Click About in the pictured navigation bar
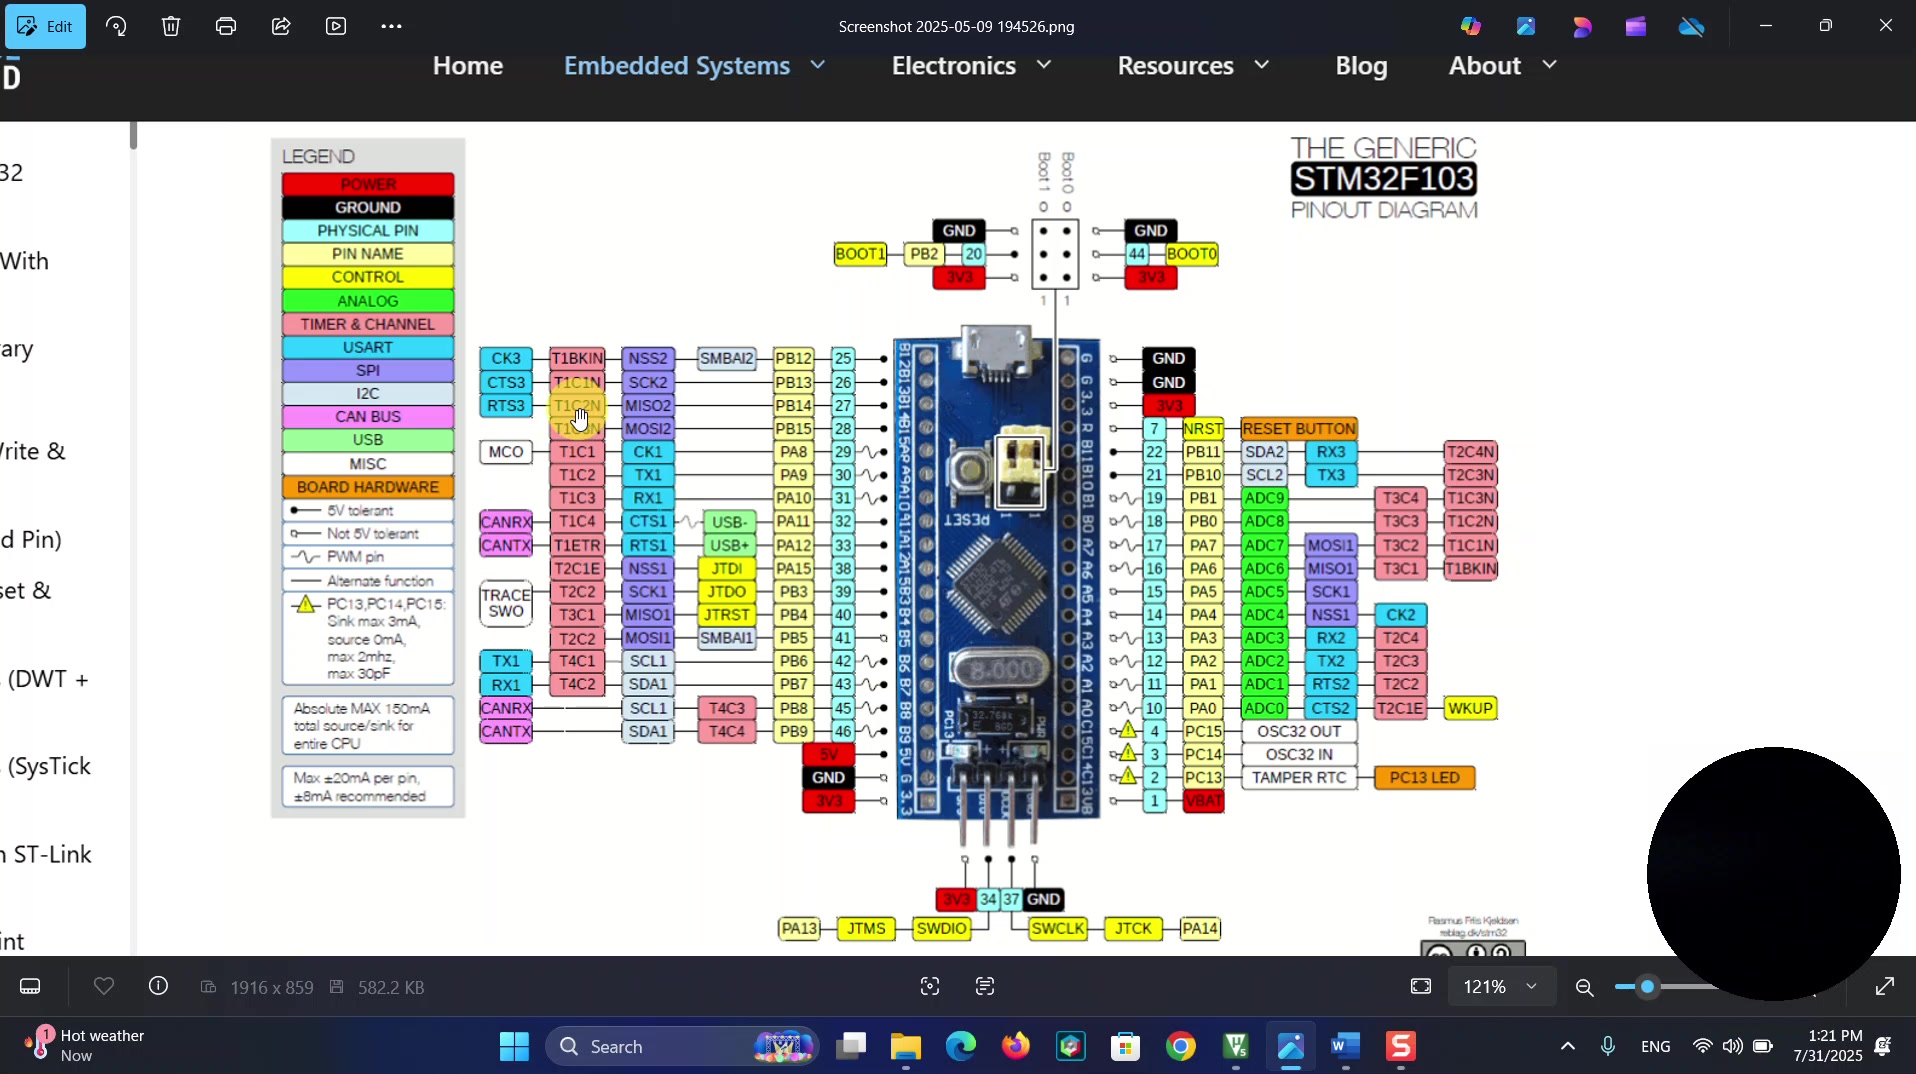The image size is (1916, 1074). [1485, 66]
